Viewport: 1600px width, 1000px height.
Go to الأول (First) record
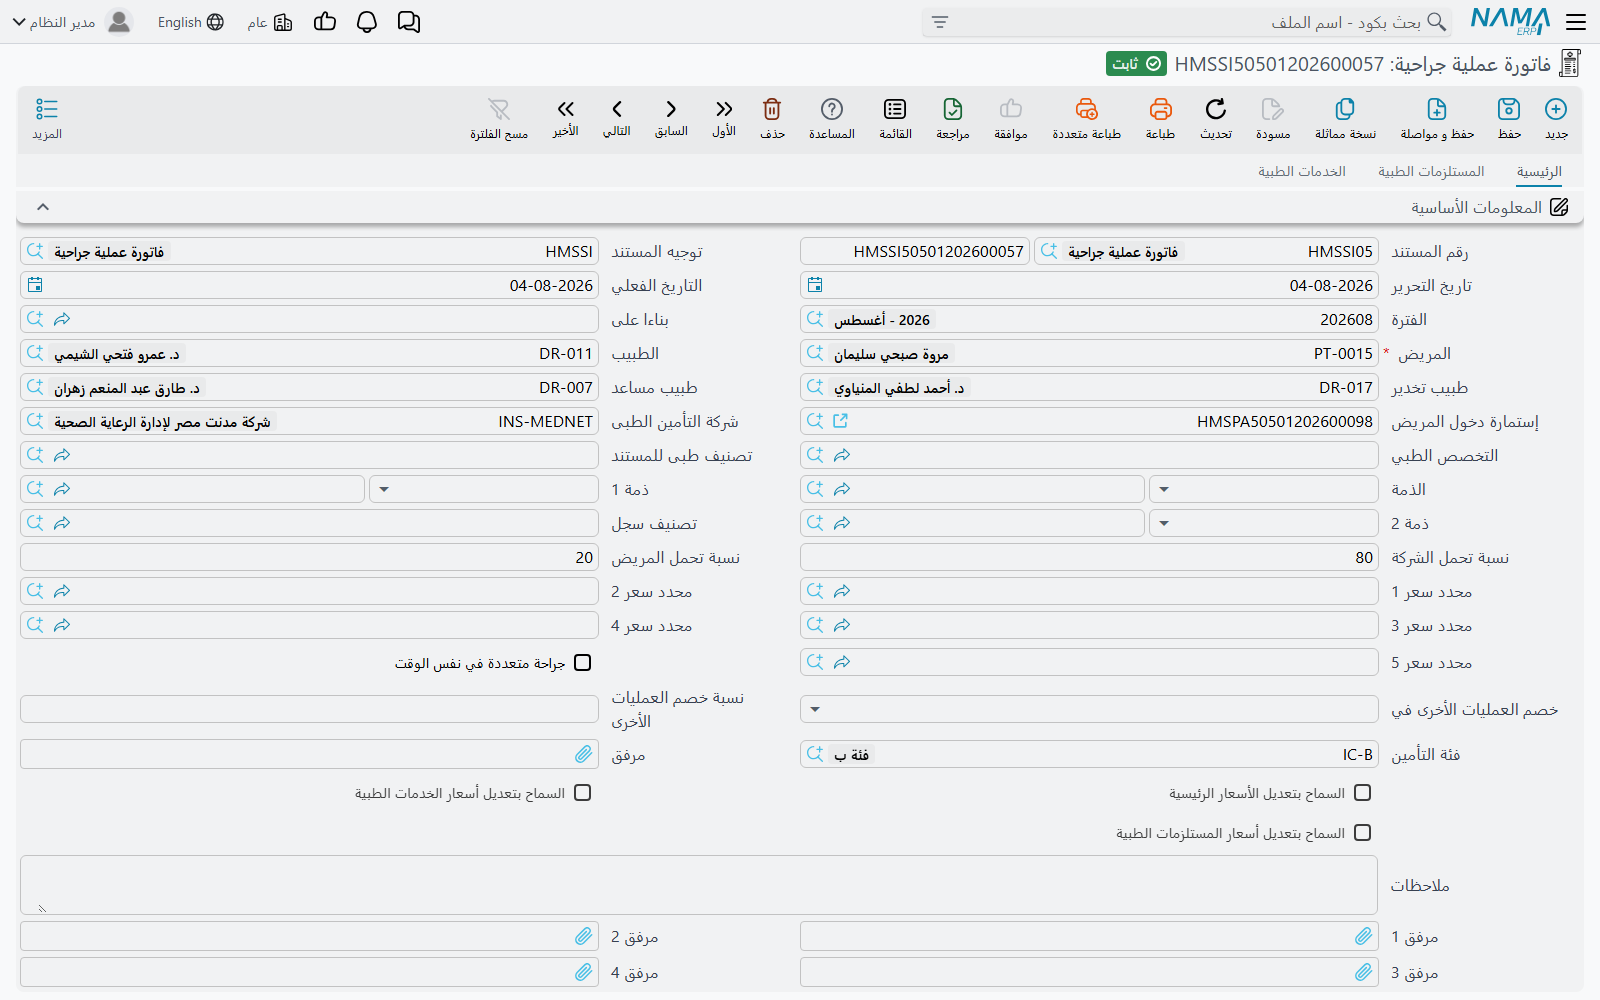point(724,109)
